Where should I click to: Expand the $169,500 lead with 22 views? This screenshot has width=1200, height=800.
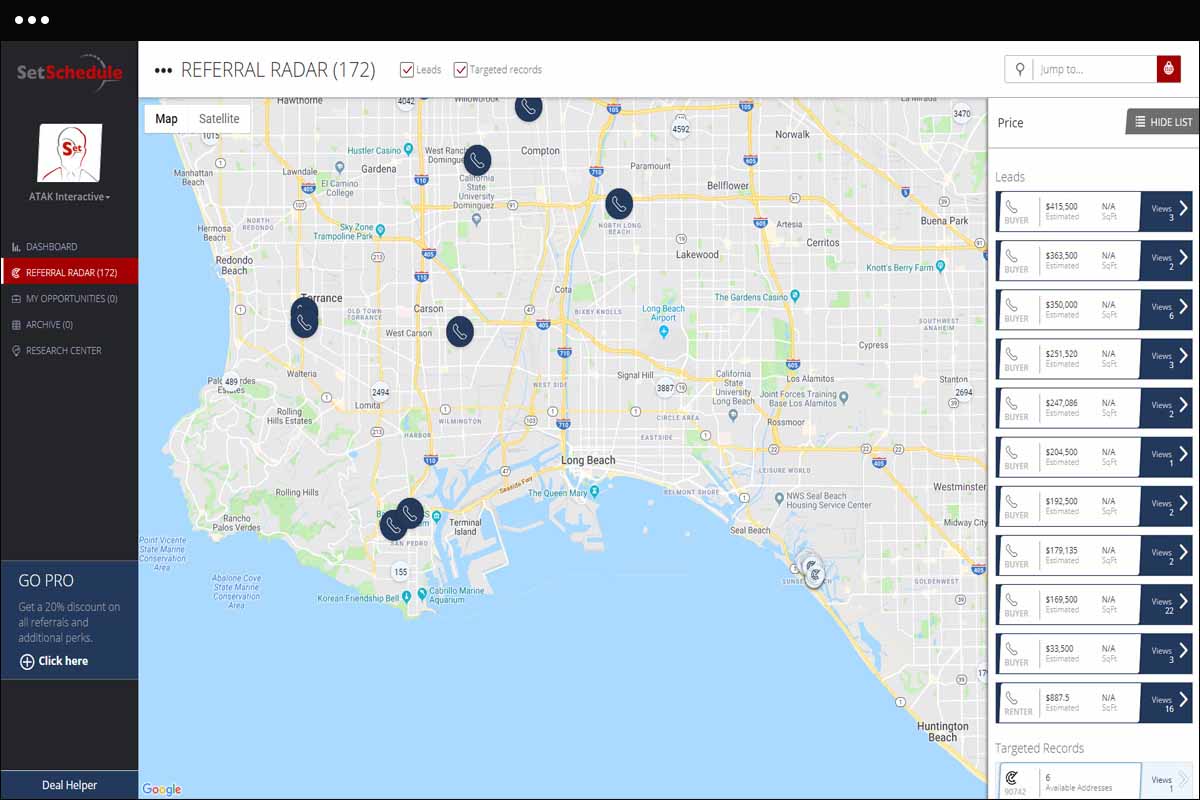1183,600
